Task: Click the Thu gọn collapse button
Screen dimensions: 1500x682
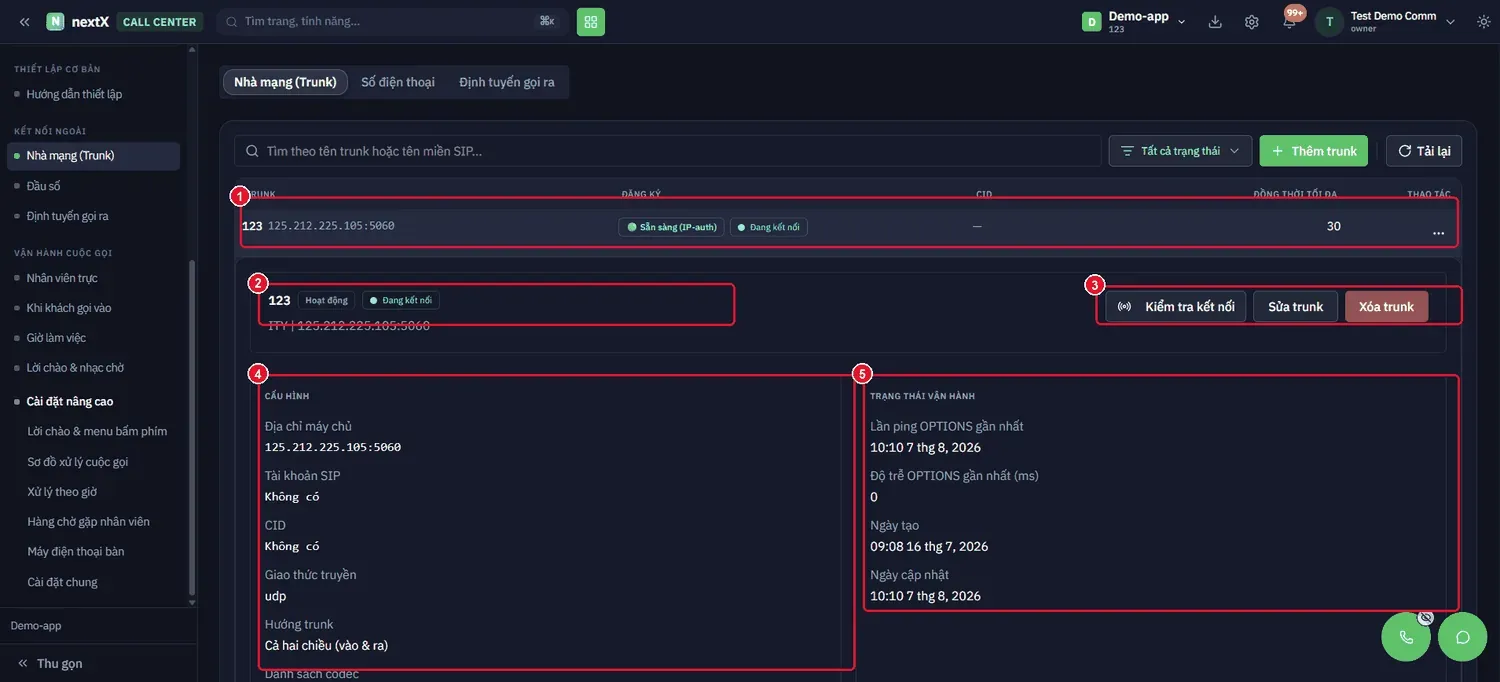Action: coord(50,663)
